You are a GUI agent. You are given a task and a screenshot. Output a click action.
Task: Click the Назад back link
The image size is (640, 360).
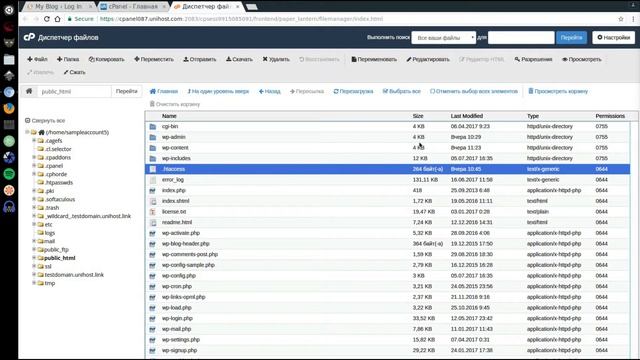pyautogui.click(x=269, y=91)
